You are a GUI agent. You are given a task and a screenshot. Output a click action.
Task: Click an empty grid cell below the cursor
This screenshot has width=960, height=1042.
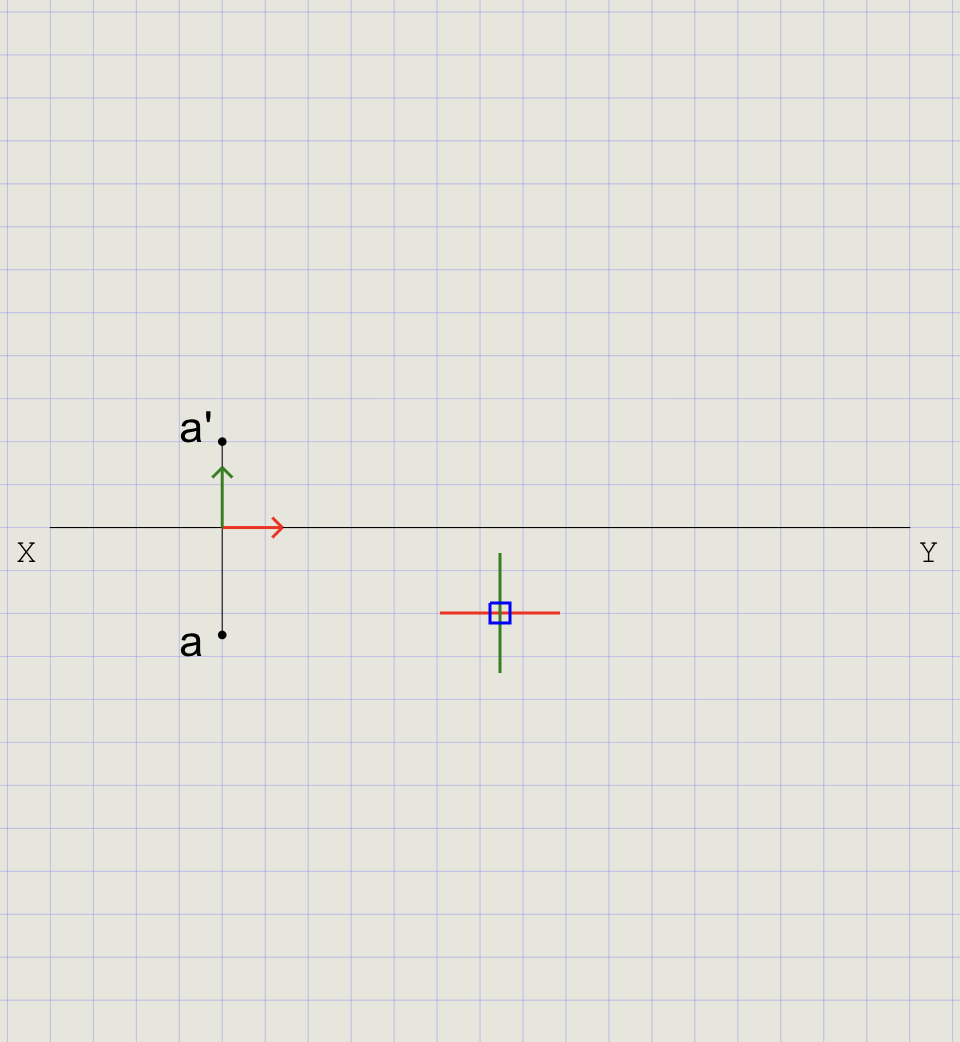click(x=500, y=720)
